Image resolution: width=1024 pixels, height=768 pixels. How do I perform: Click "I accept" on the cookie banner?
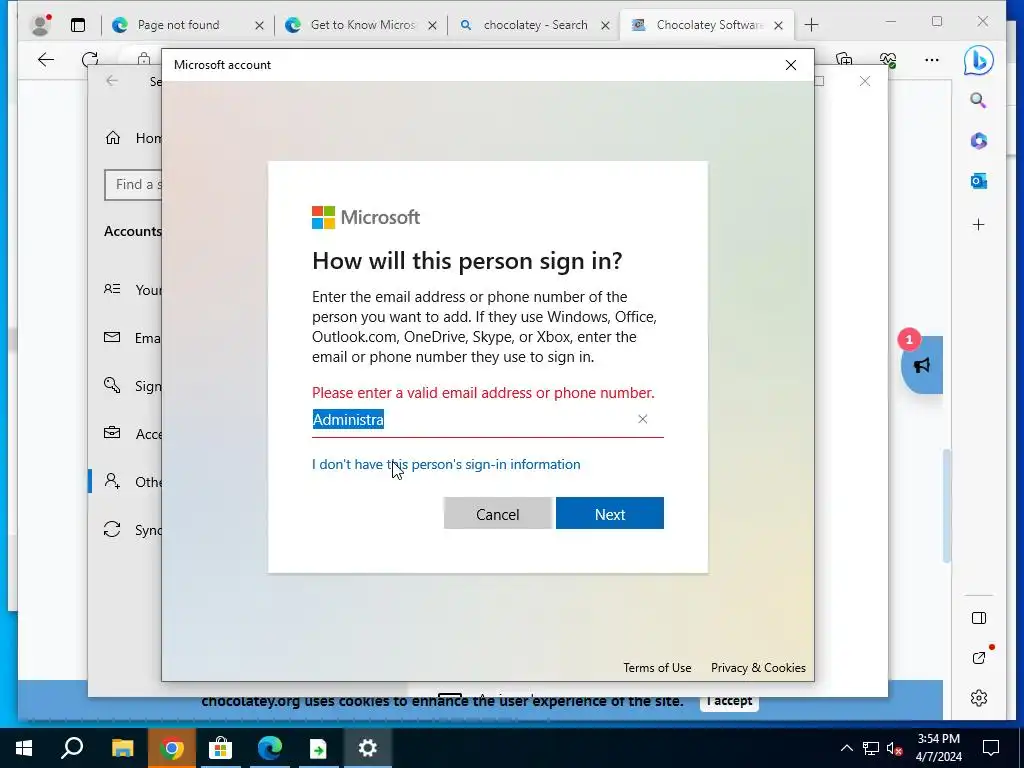(729, 701)
